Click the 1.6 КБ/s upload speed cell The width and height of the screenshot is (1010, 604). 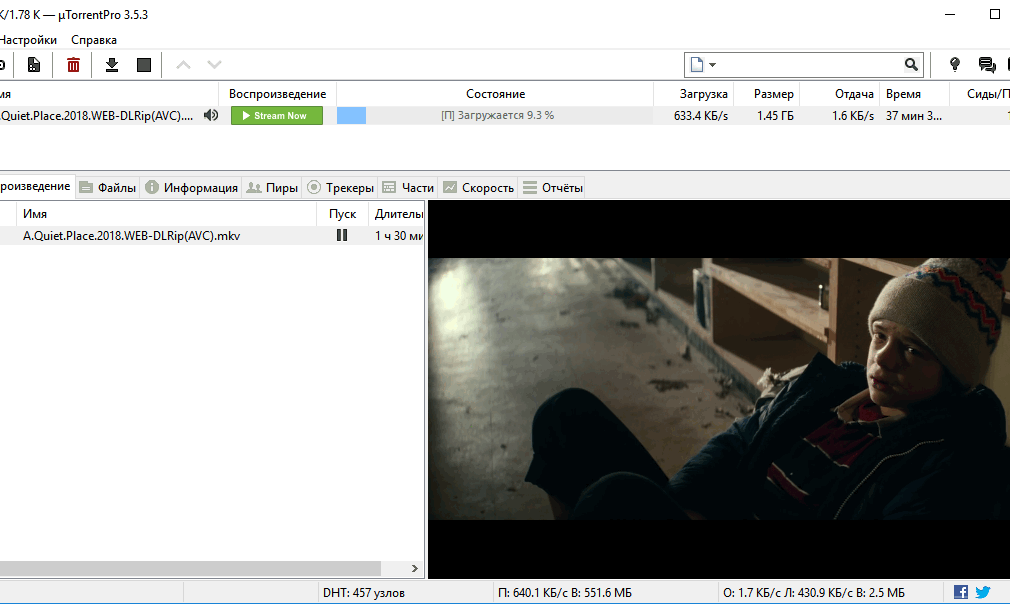[853, 116]
